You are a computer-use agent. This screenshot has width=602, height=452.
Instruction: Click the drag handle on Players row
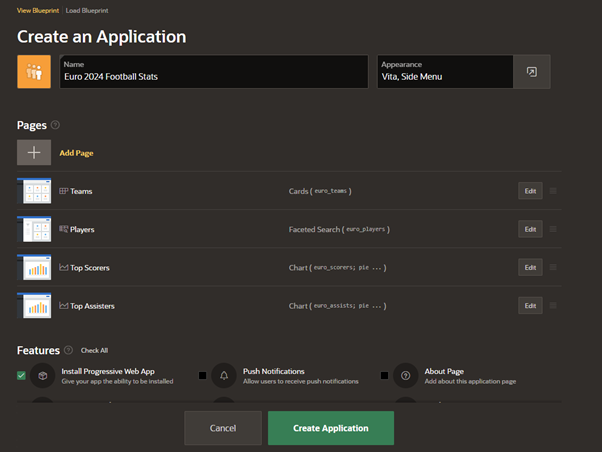click(x=553, y=229)
